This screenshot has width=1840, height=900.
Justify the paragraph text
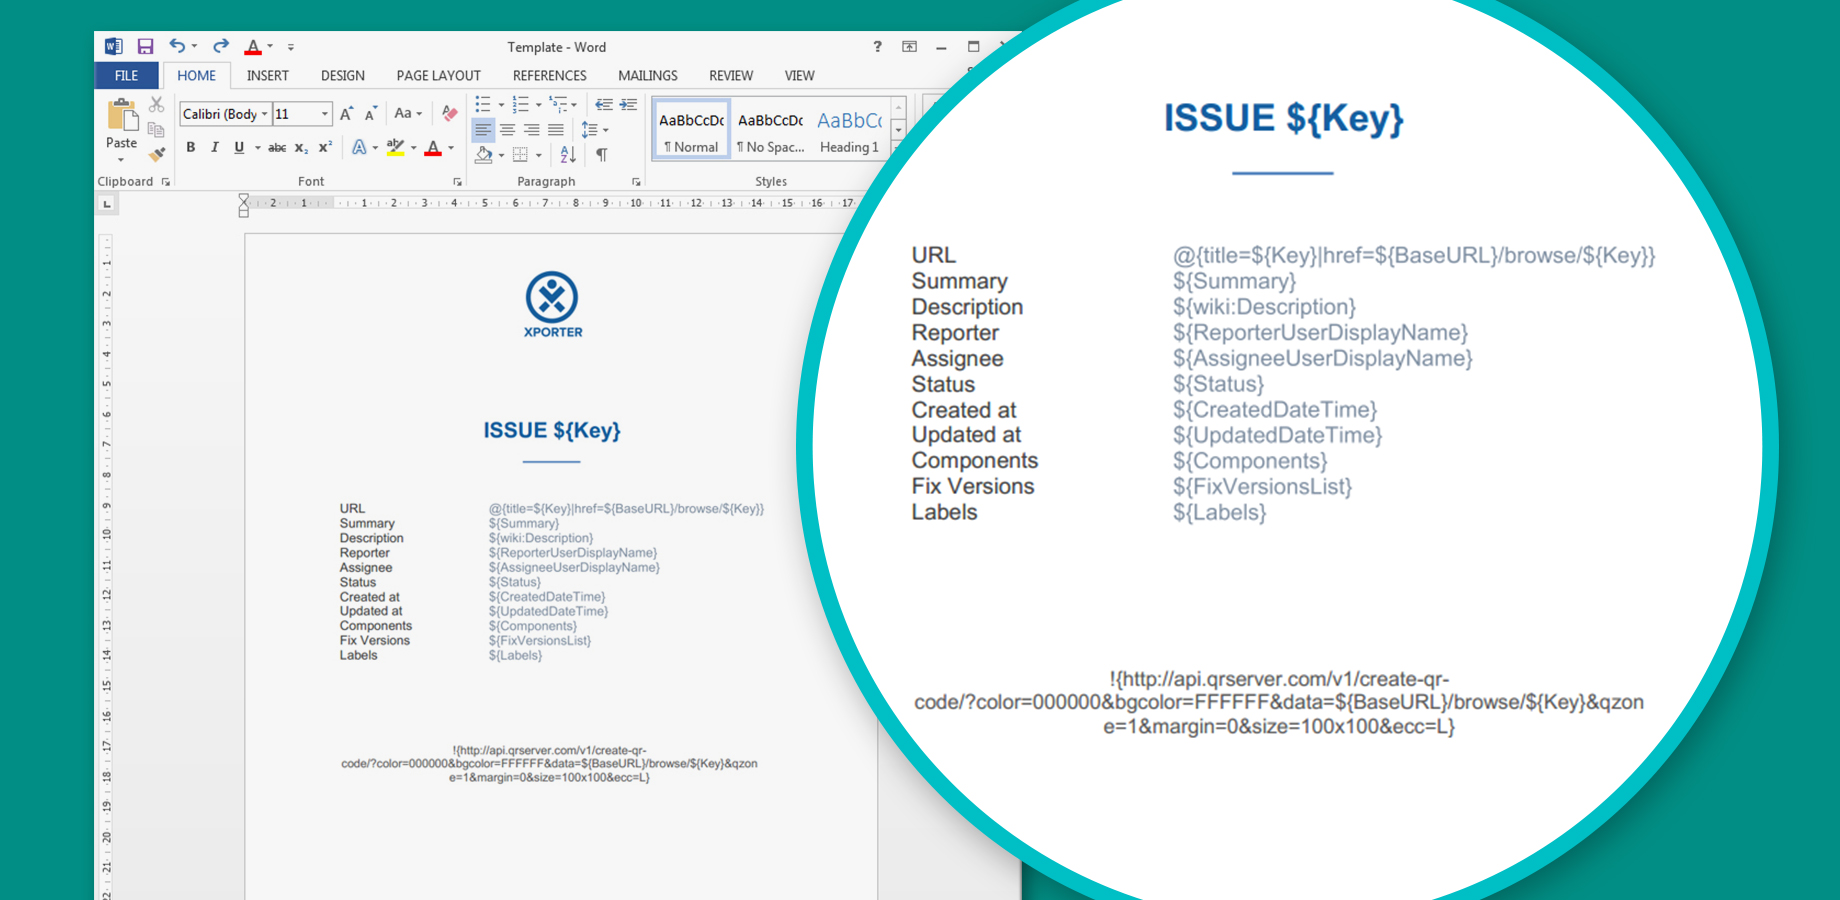555,130
